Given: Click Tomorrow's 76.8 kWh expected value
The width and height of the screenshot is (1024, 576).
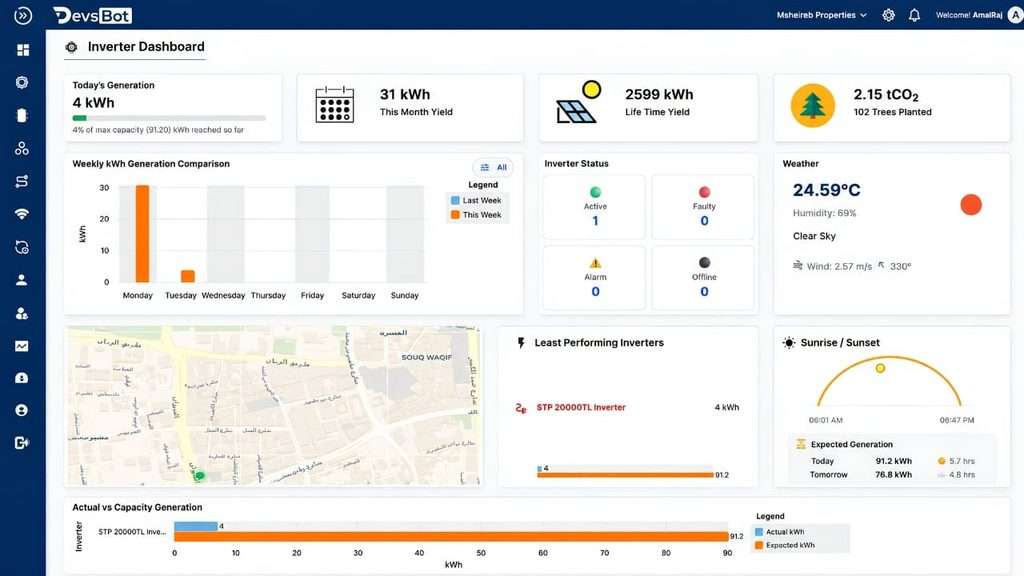Looking at the screenshot, I should [x=893, y=475].
